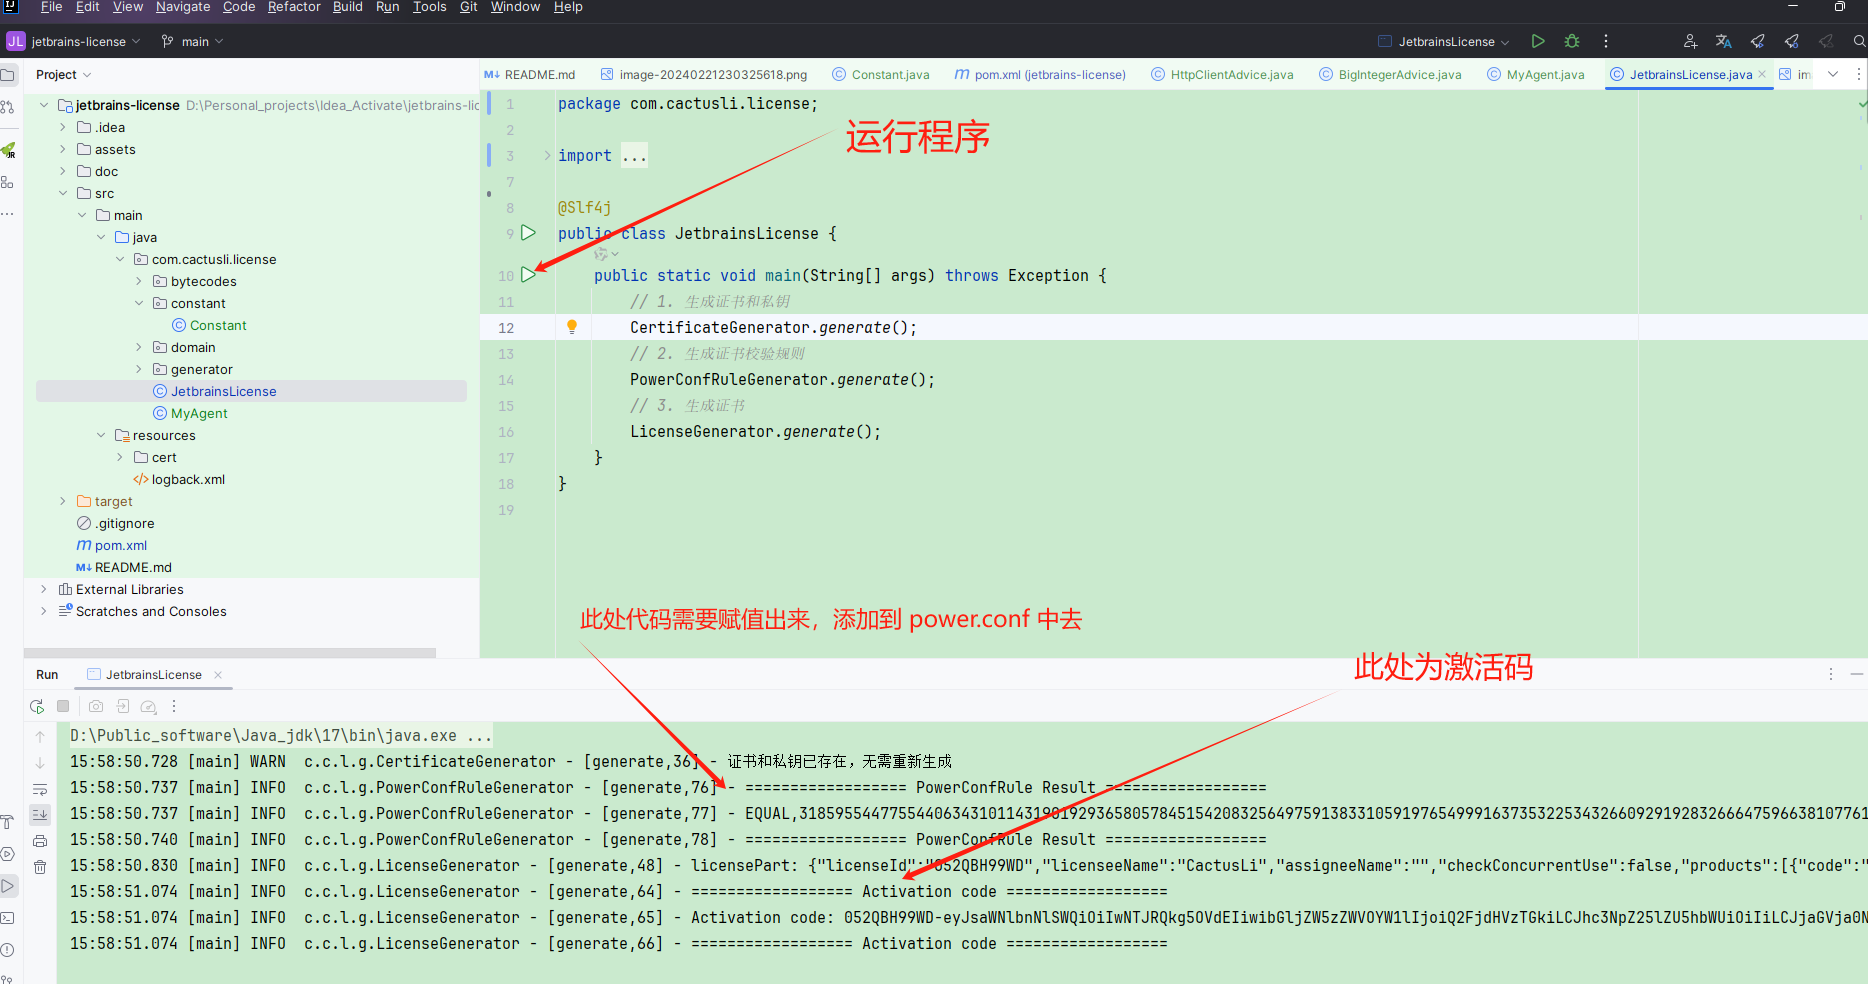Viewport: 1868px width, 984px height.
Task: Click the camera icon in the Run toolbar
Action: click(96, 706)
